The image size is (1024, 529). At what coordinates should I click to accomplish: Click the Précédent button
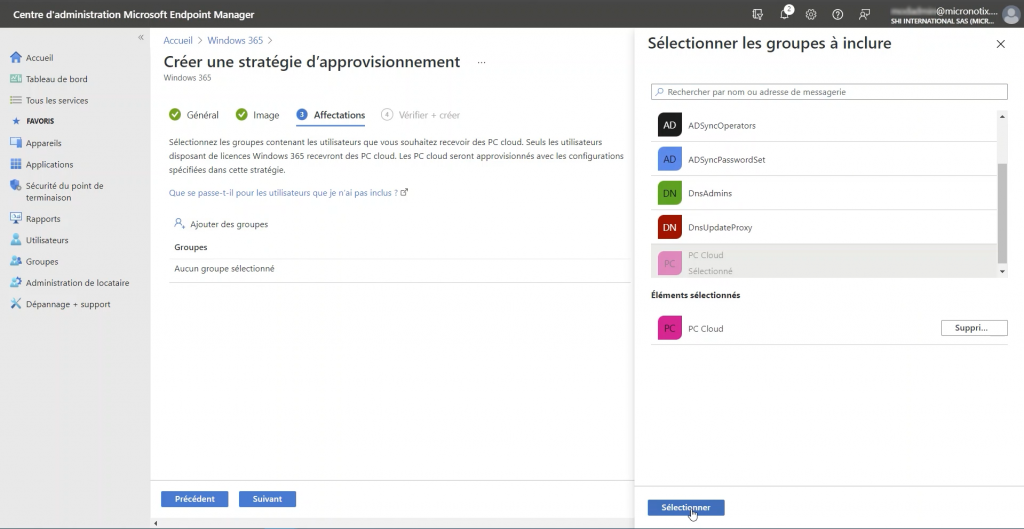coord(195,499)
